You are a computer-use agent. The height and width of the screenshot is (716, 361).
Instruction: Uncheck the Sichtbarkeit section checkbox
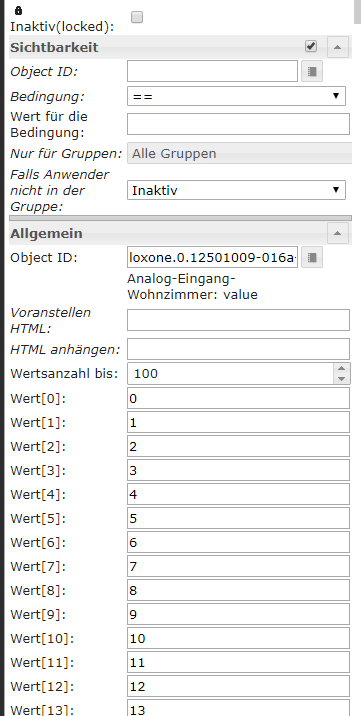click(311, 46)
